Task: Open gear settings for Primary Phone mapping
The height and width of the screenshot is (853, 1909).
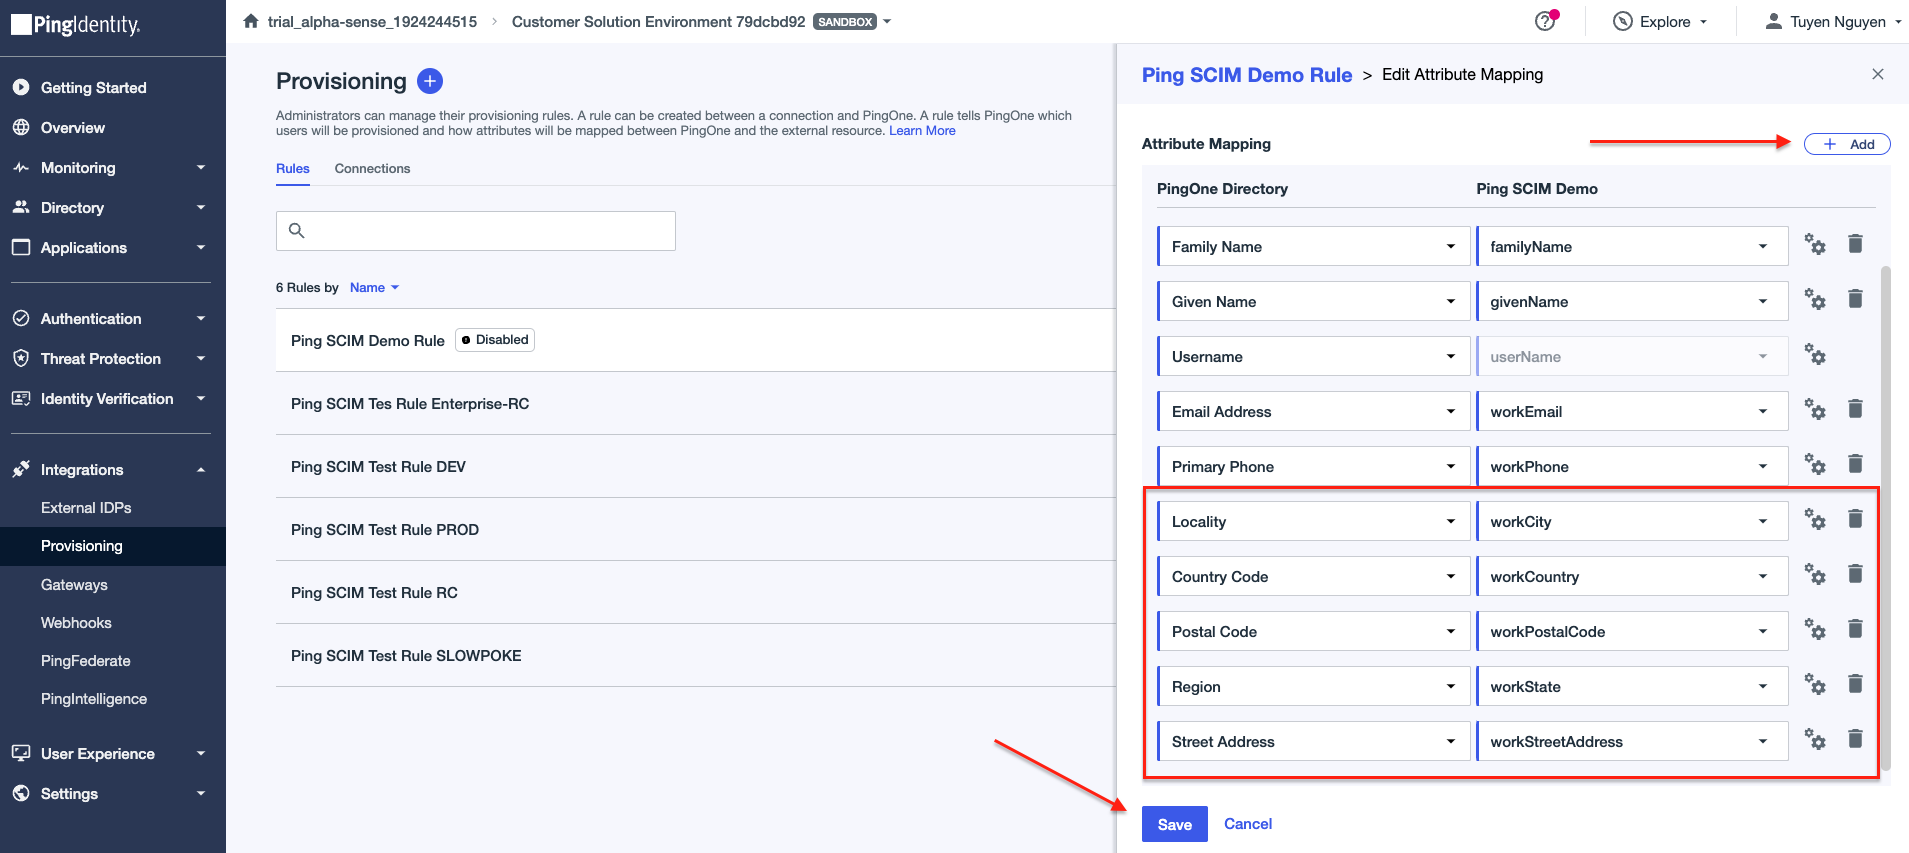Action: coord(1815,465)
